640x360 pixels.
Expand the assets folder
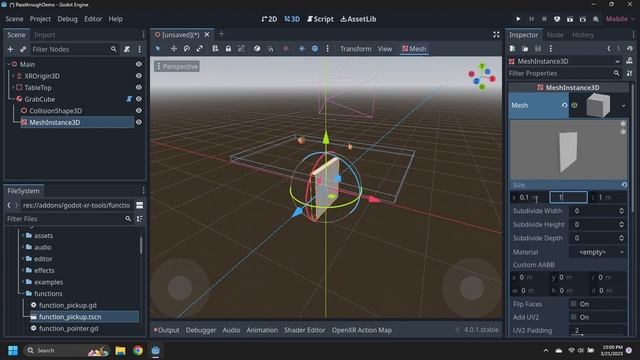(23, 236)
